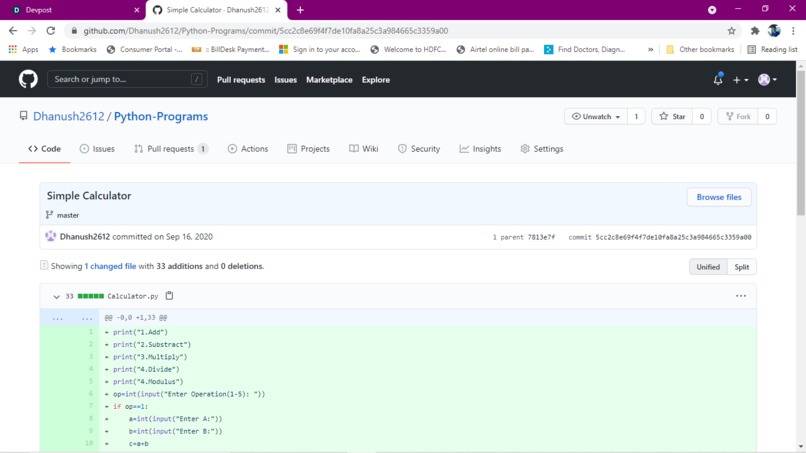Go forward in browser history

point(32,31)
